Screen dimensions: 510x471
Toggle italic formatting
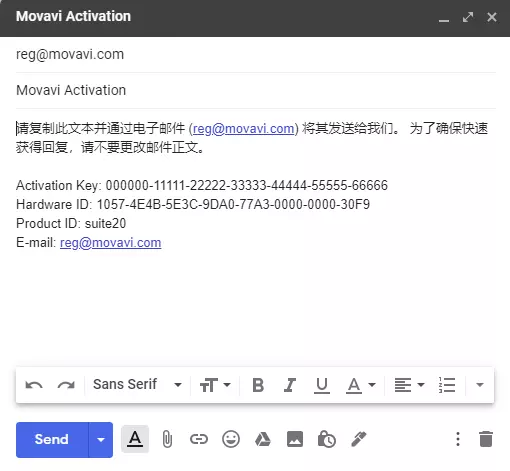click(290, 385)
